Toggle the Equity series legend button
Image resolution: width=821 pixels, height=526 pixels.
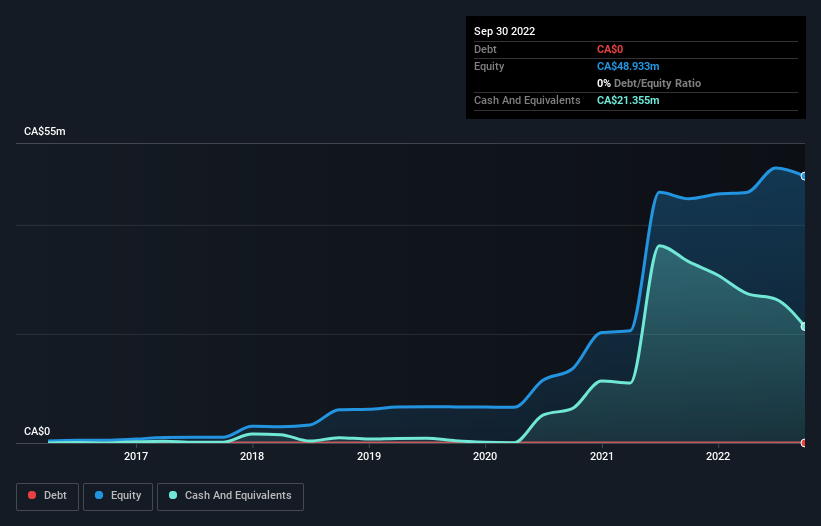tap(118, 496)
